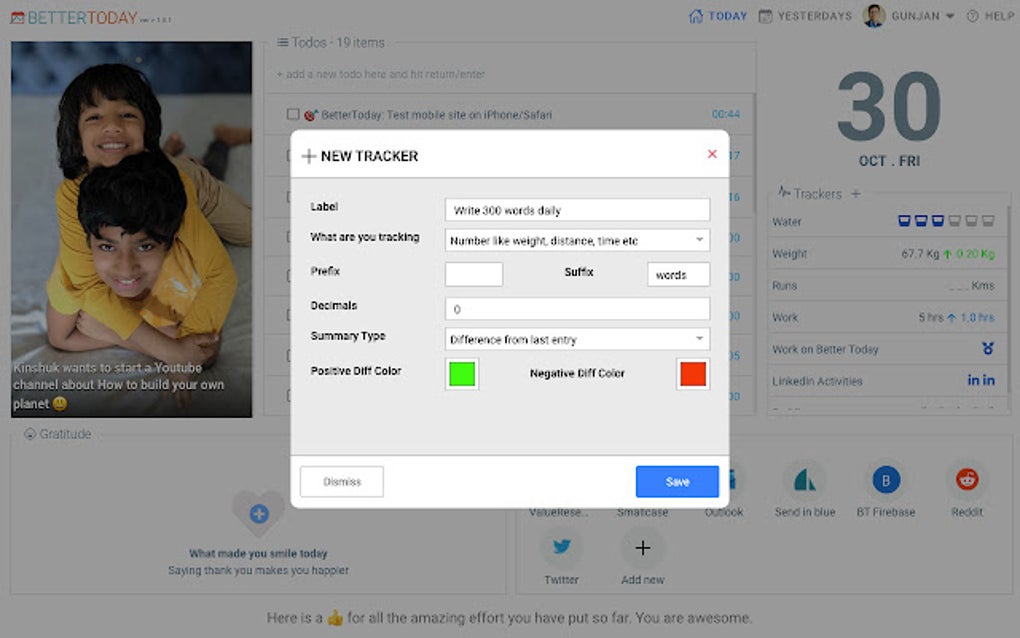
Task: Go to the Today tab
Action: tap(718, 16)
